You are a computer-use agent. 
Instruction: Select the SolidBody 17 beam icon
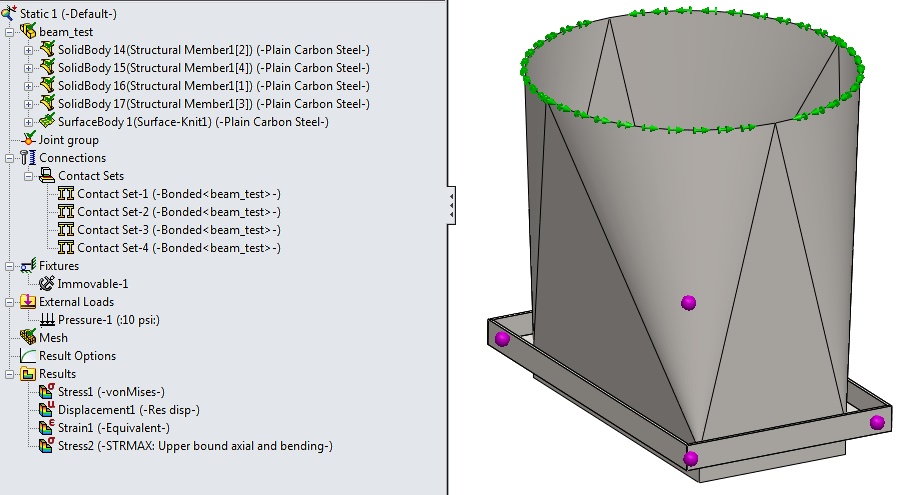pos(47,103)
